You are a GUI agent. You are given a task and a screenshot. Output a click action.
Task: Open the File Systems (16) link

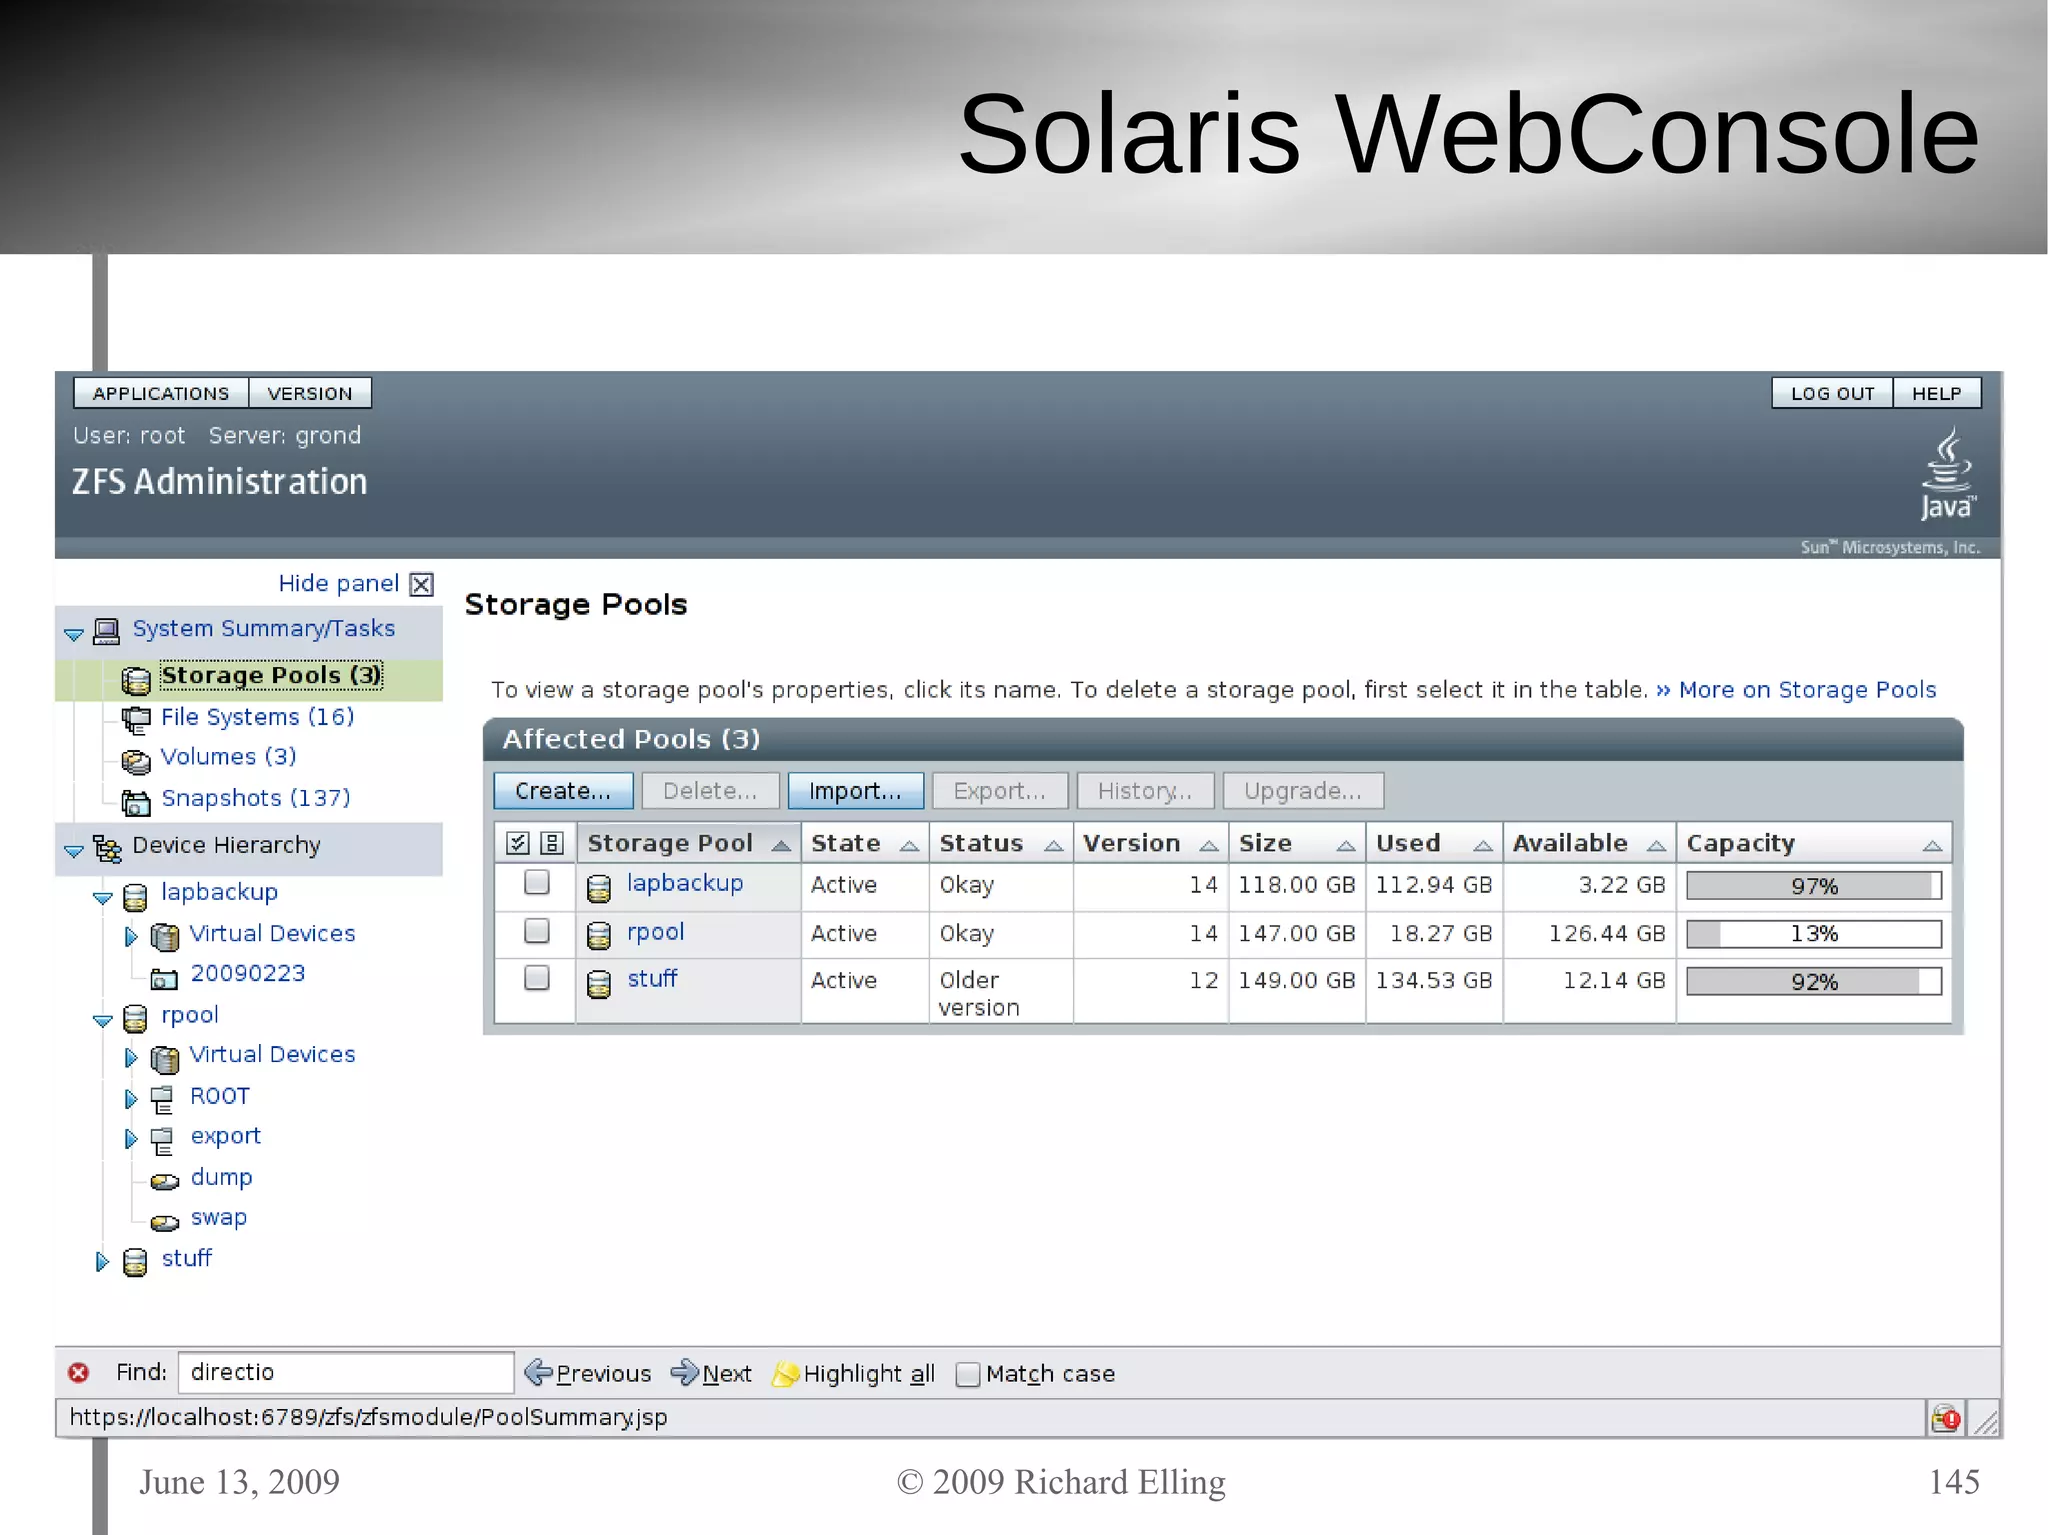258,717
